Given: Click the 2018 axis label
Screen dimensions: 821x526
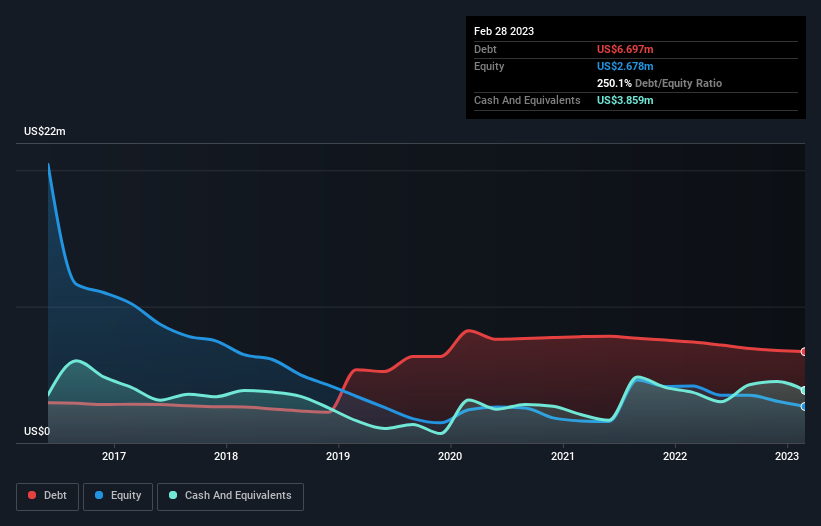Looking at the screenshot, I should click(x=226, y=456).
